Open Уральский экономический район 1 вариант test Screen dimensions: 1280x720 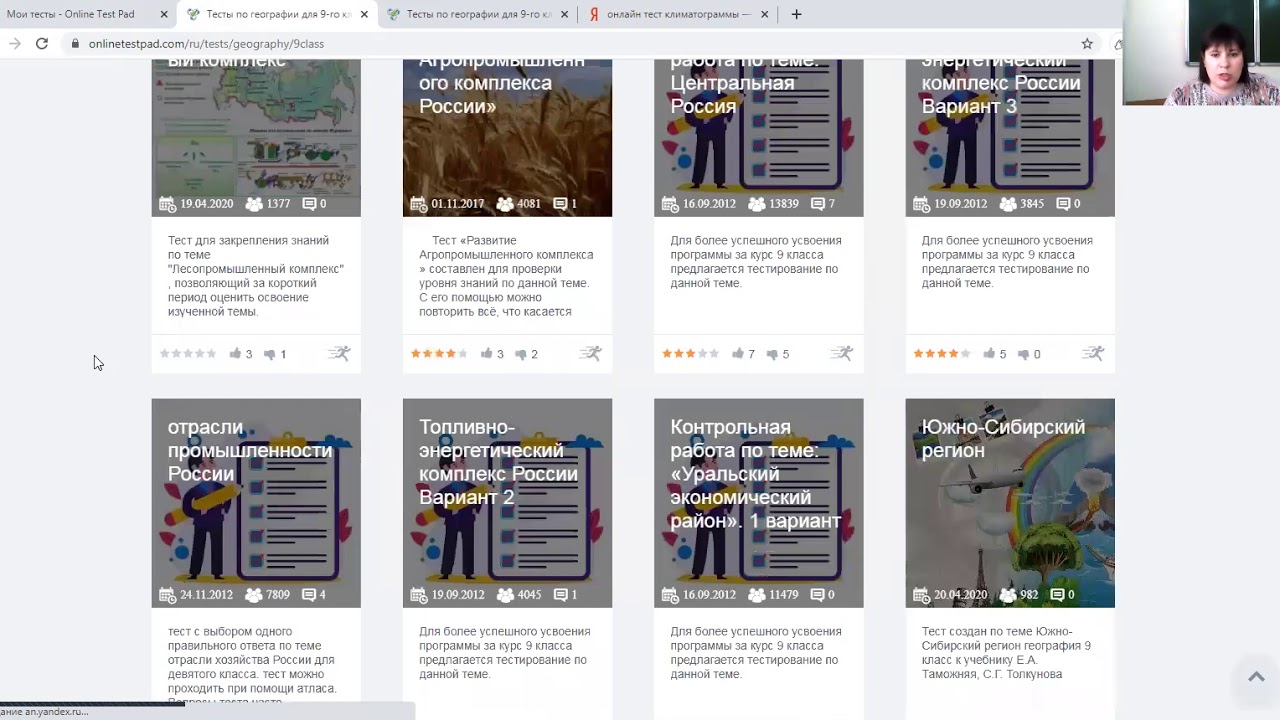(x=755, y=474)
